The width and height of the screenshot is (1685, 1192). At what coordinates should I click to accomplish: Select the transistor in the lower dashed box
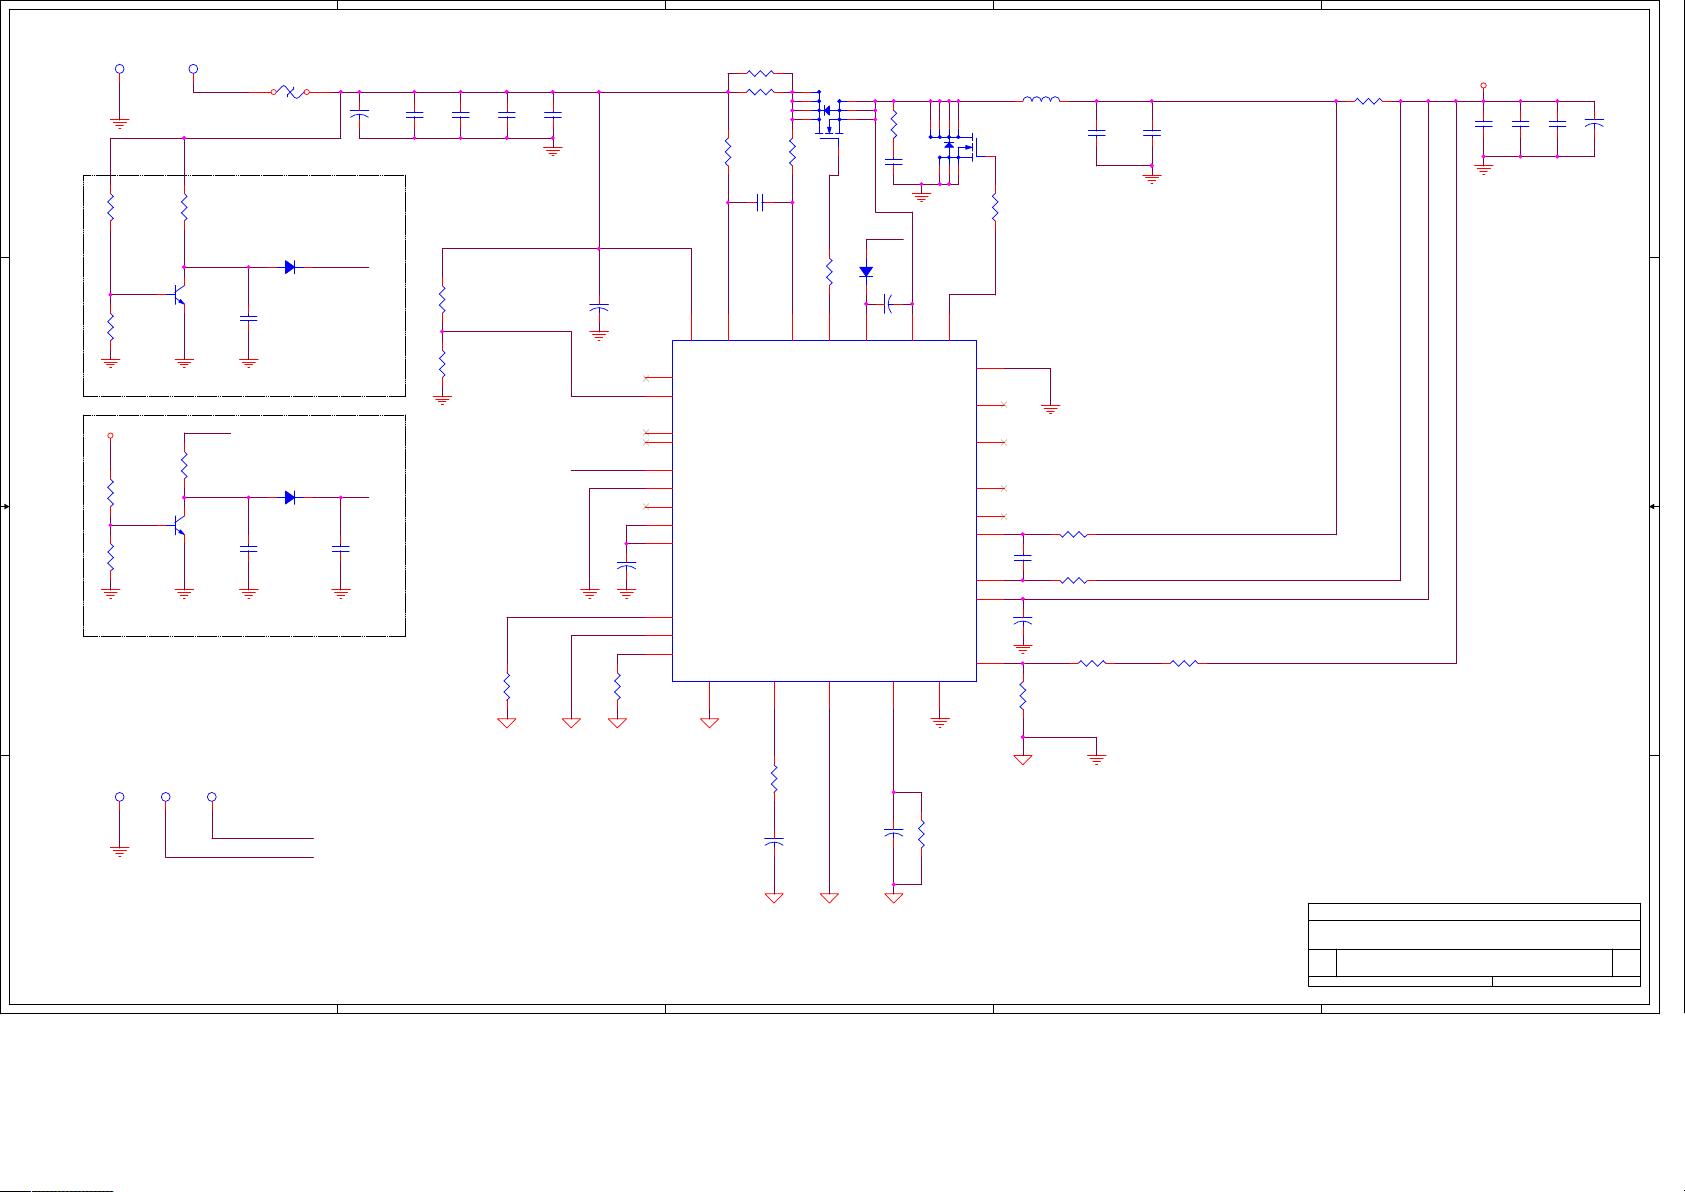pyautogui.click(x=178, y=525)
